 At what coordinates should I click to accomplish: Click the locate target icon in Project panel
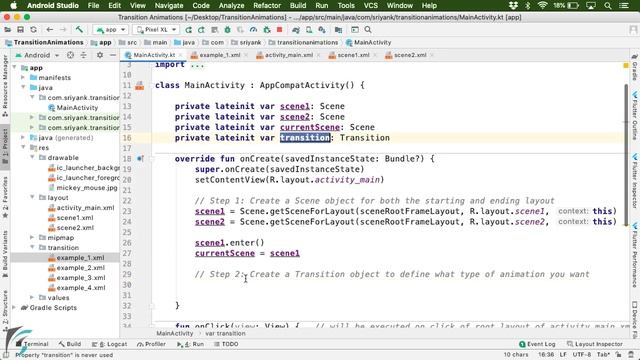coord(70,55)
